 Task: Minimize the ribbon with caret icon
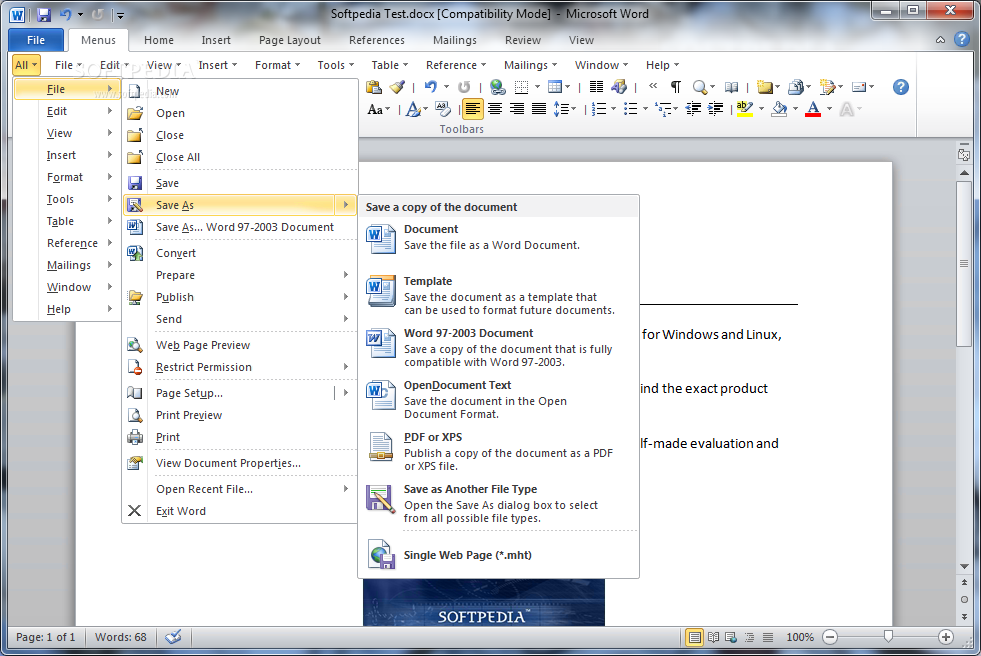coord(940,39)
